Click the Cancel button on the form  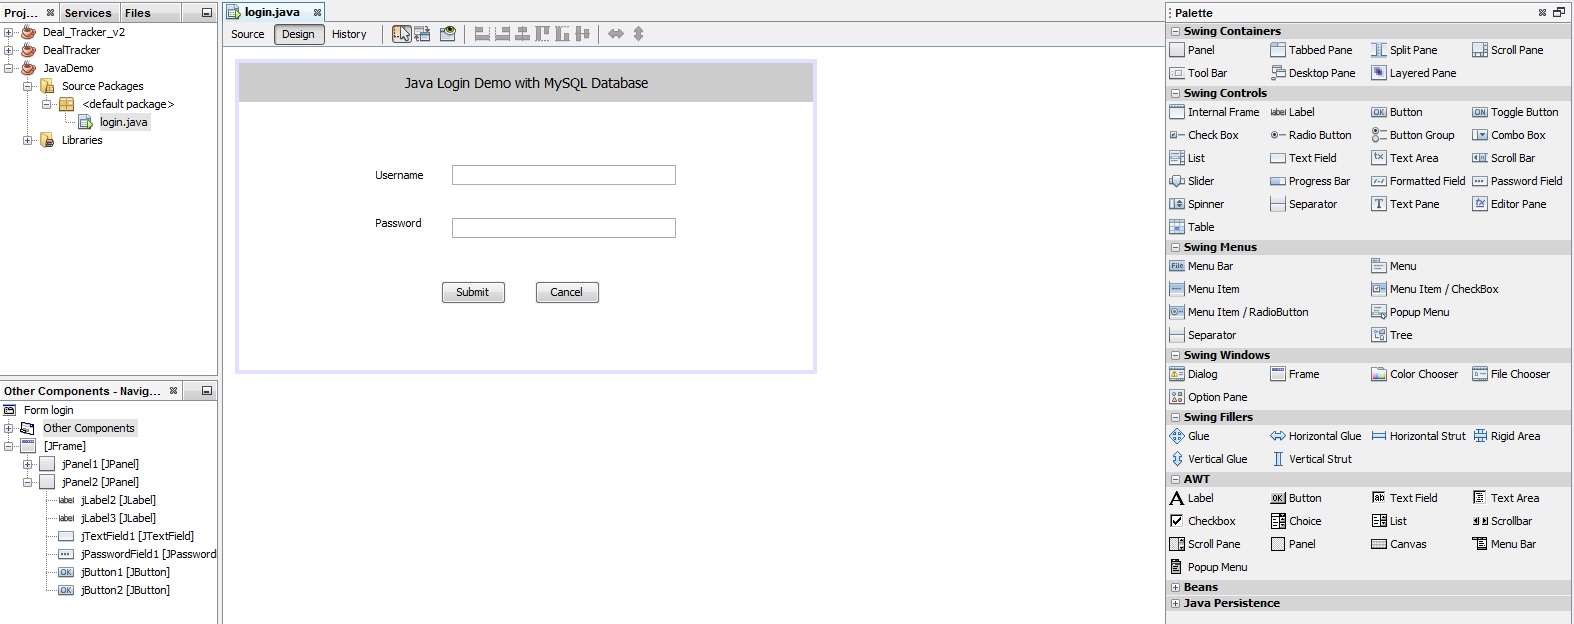pyautogui.click(x=567, y=292)
